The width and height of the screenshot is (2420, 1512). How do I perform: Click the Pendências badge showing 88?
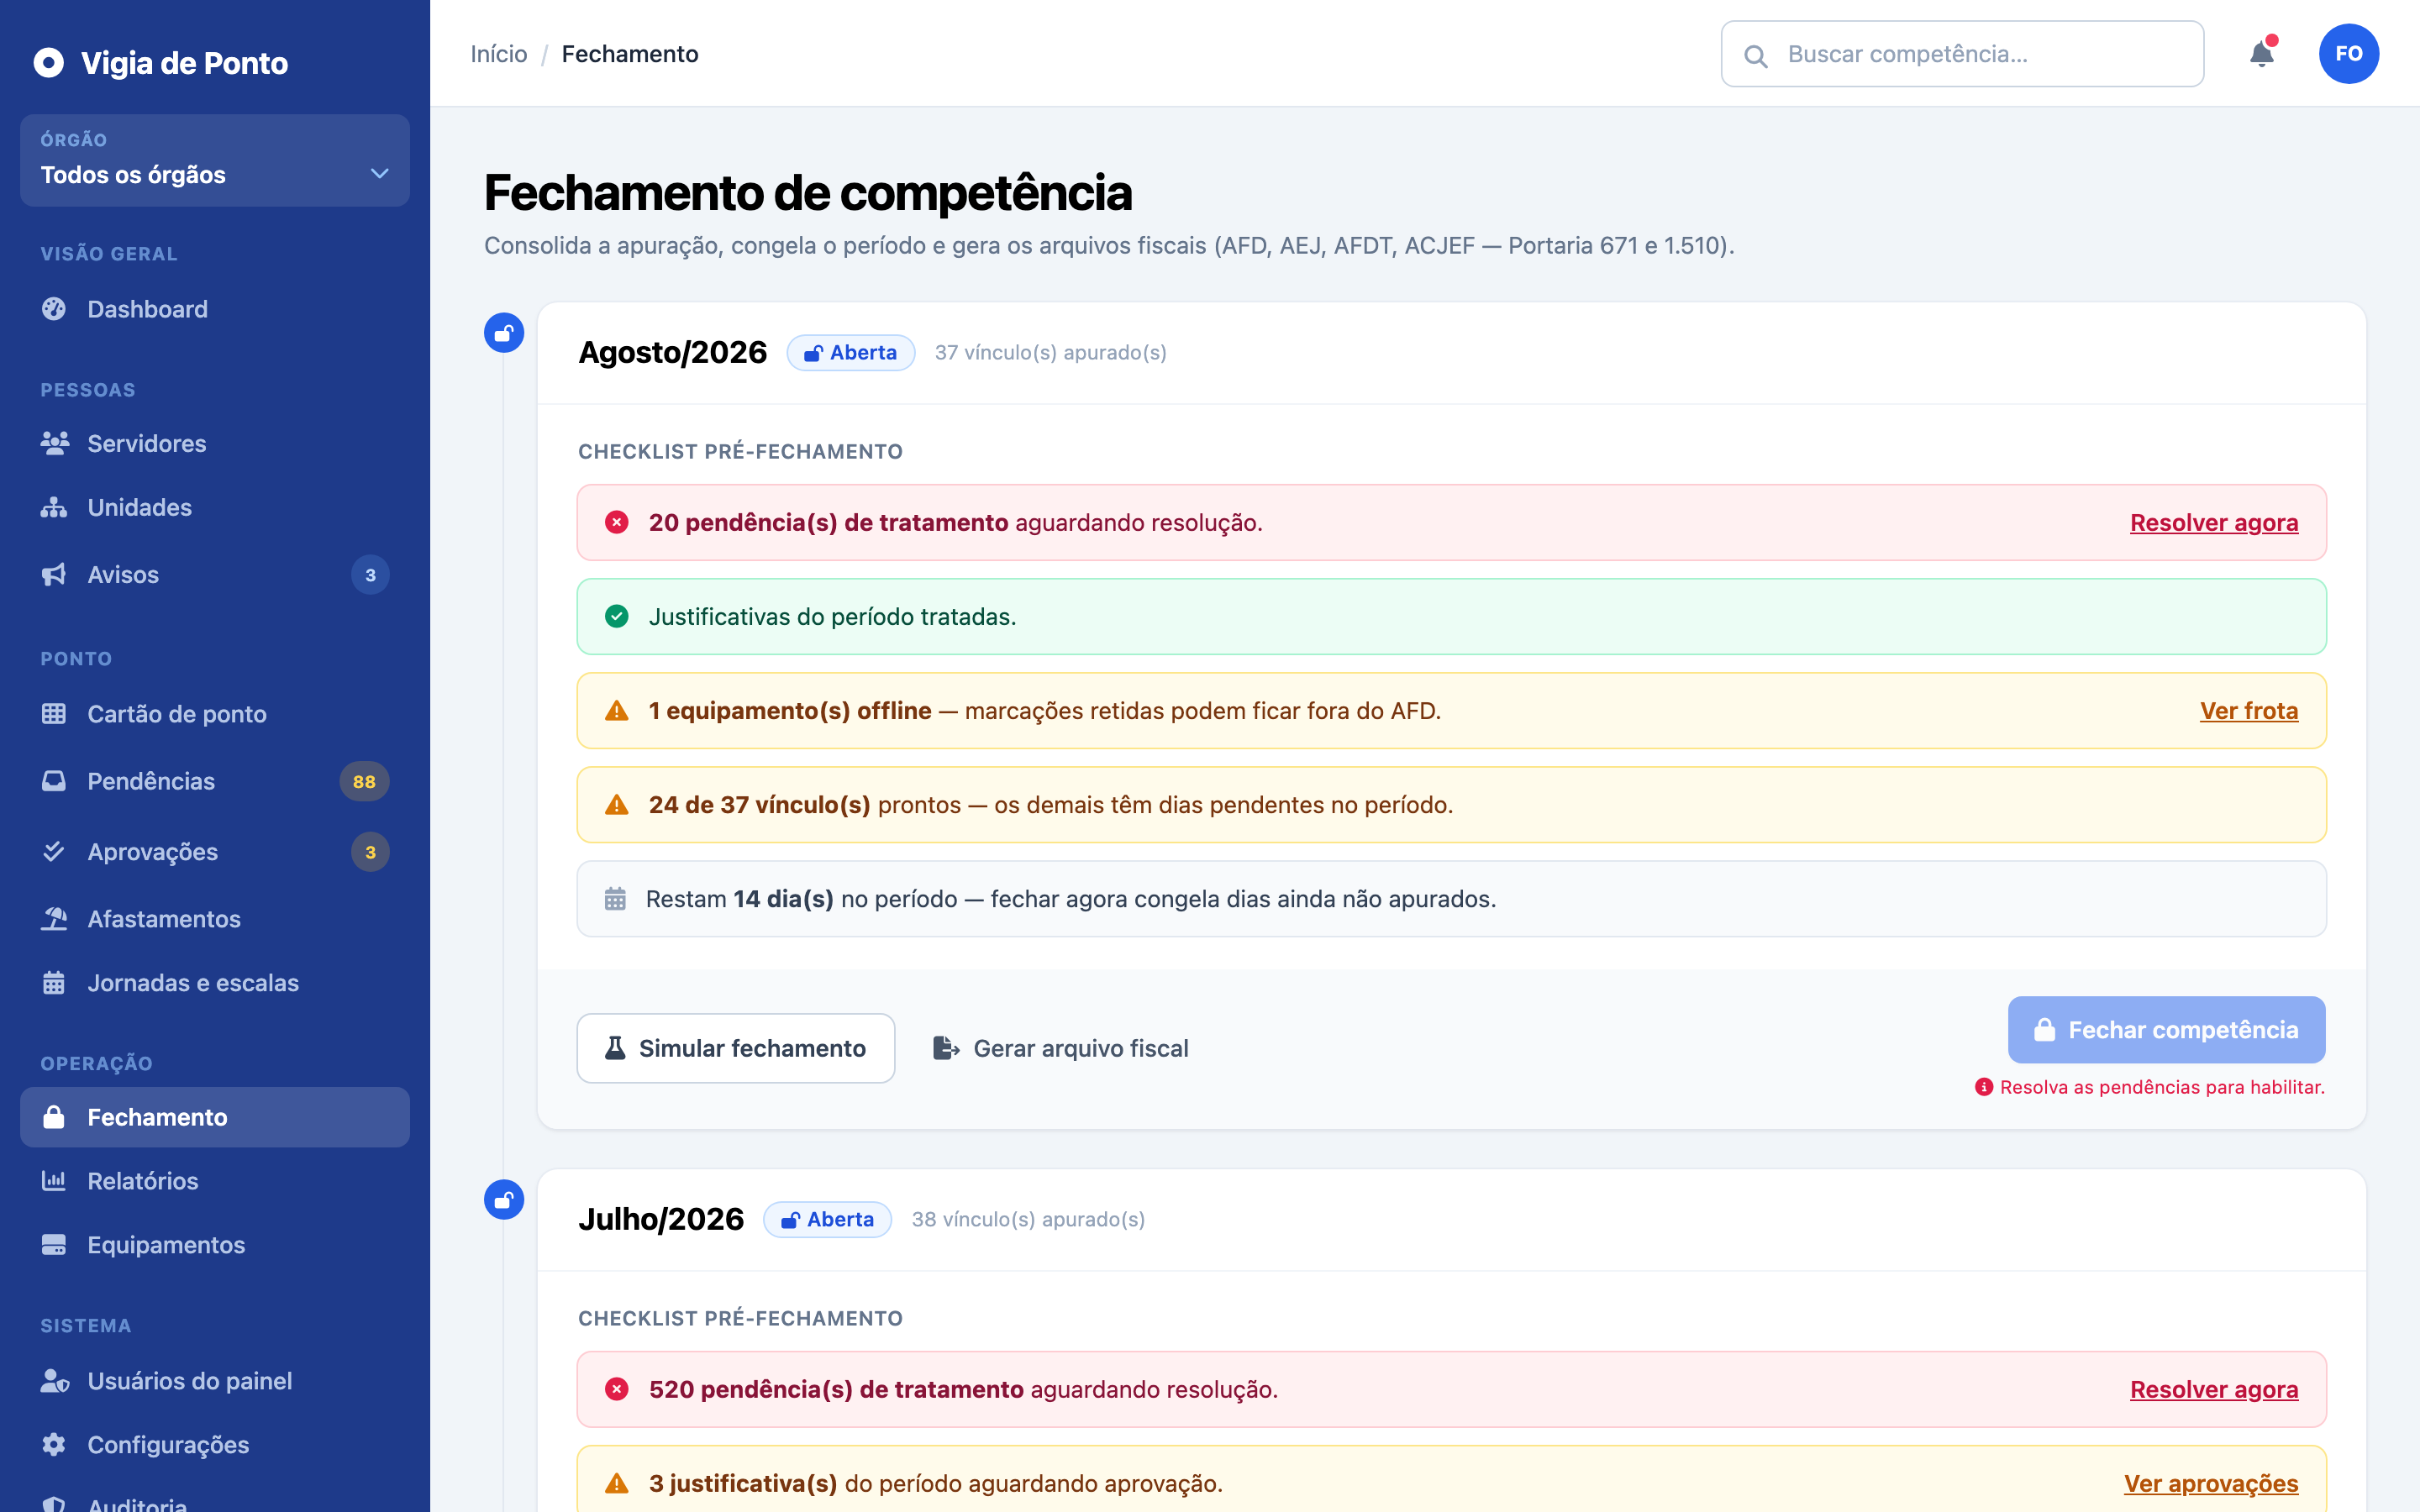(x=364, y=782)
